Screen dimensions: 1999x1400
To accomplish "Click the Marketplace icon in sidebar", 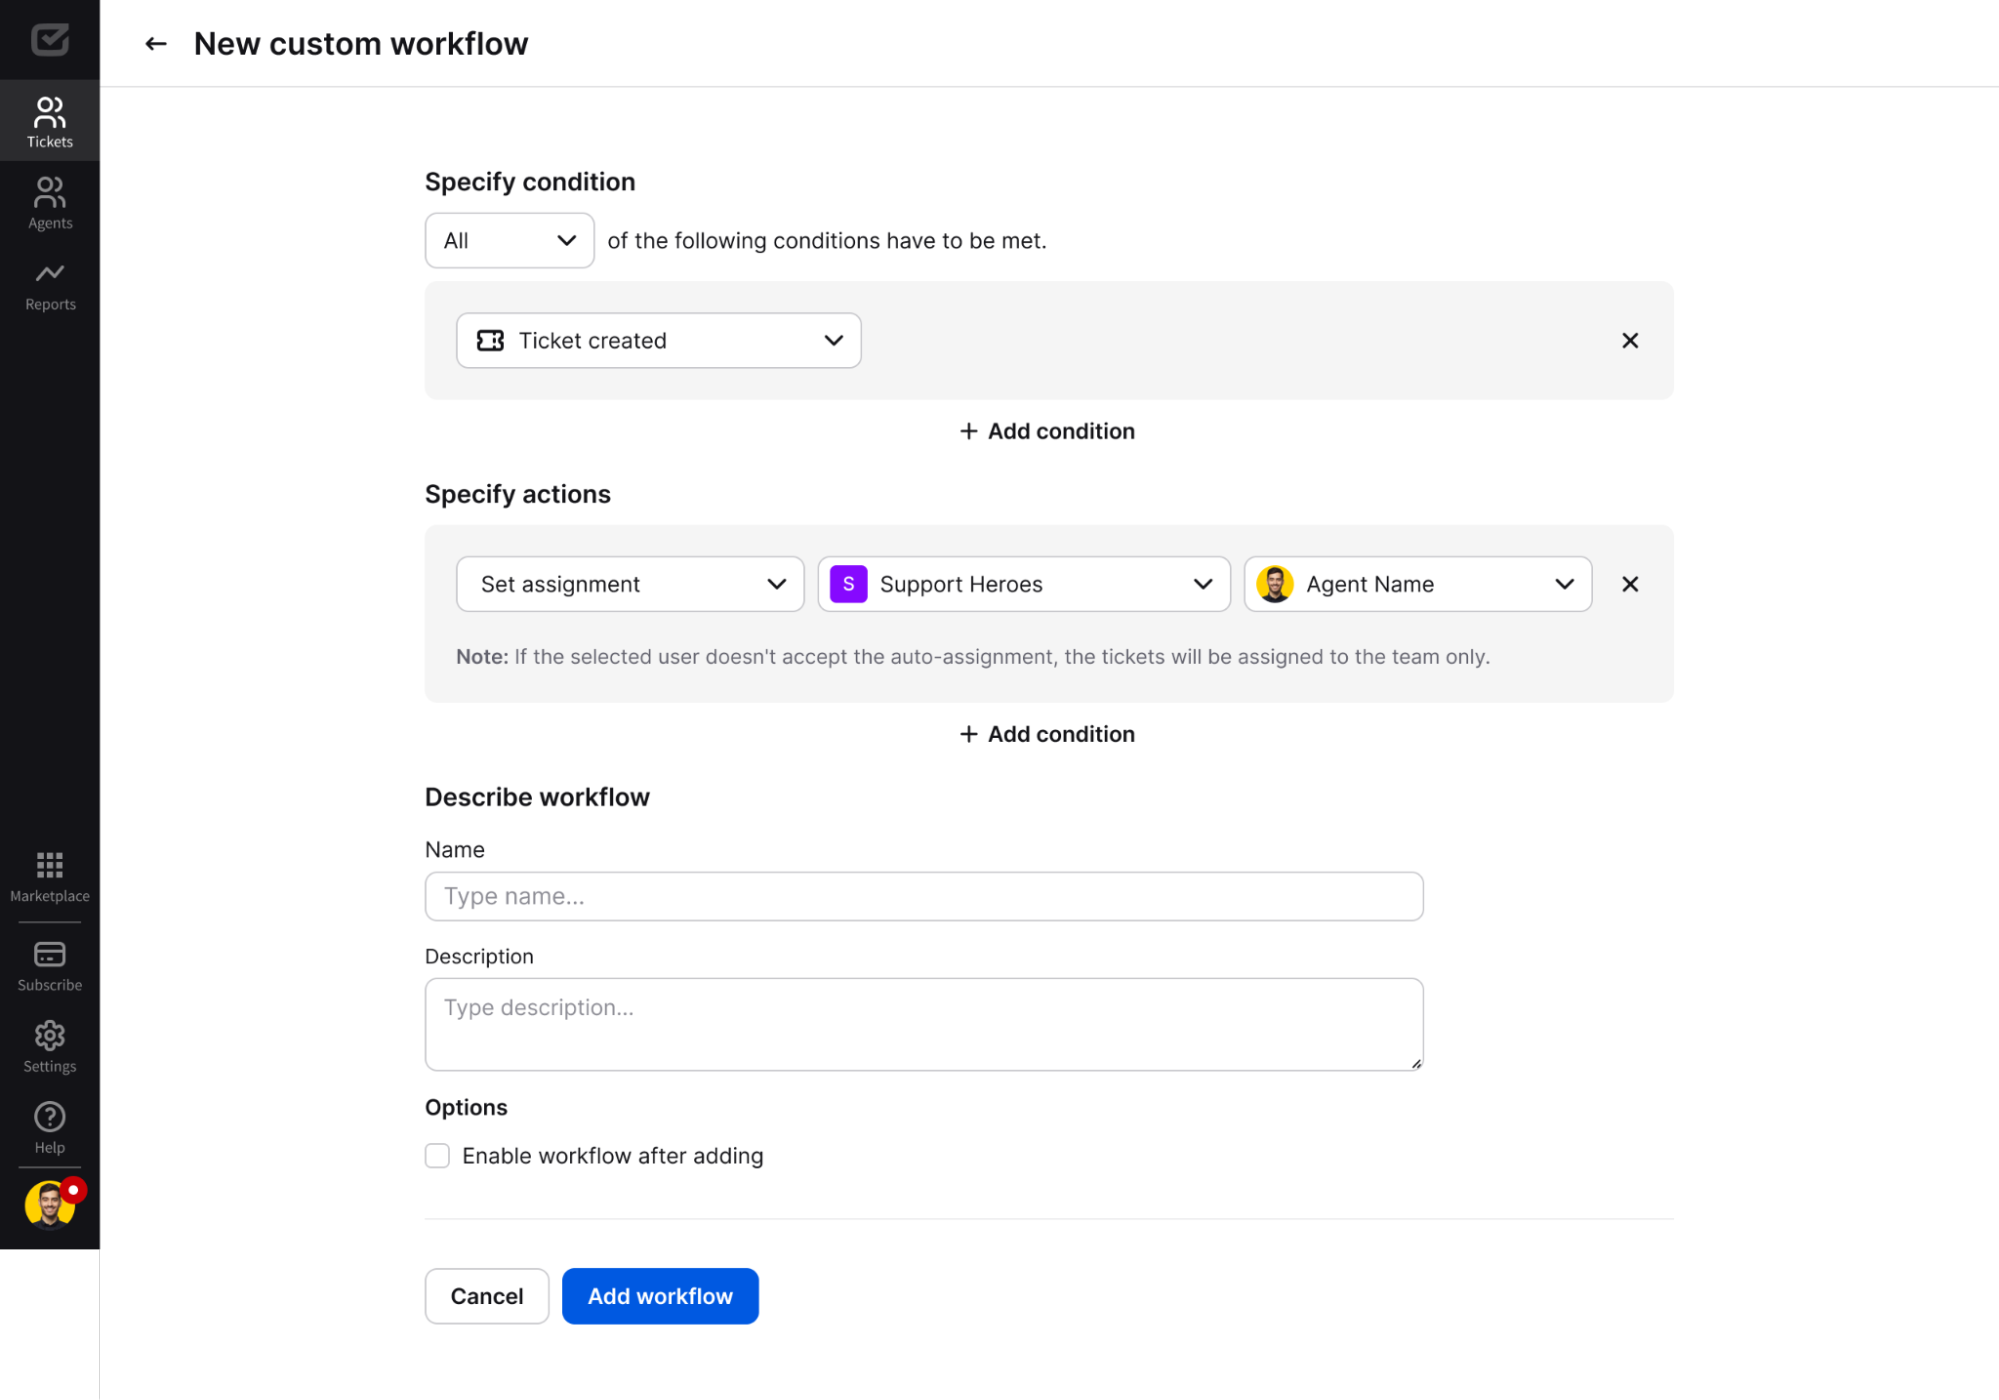I will click(x=50, y=866).
